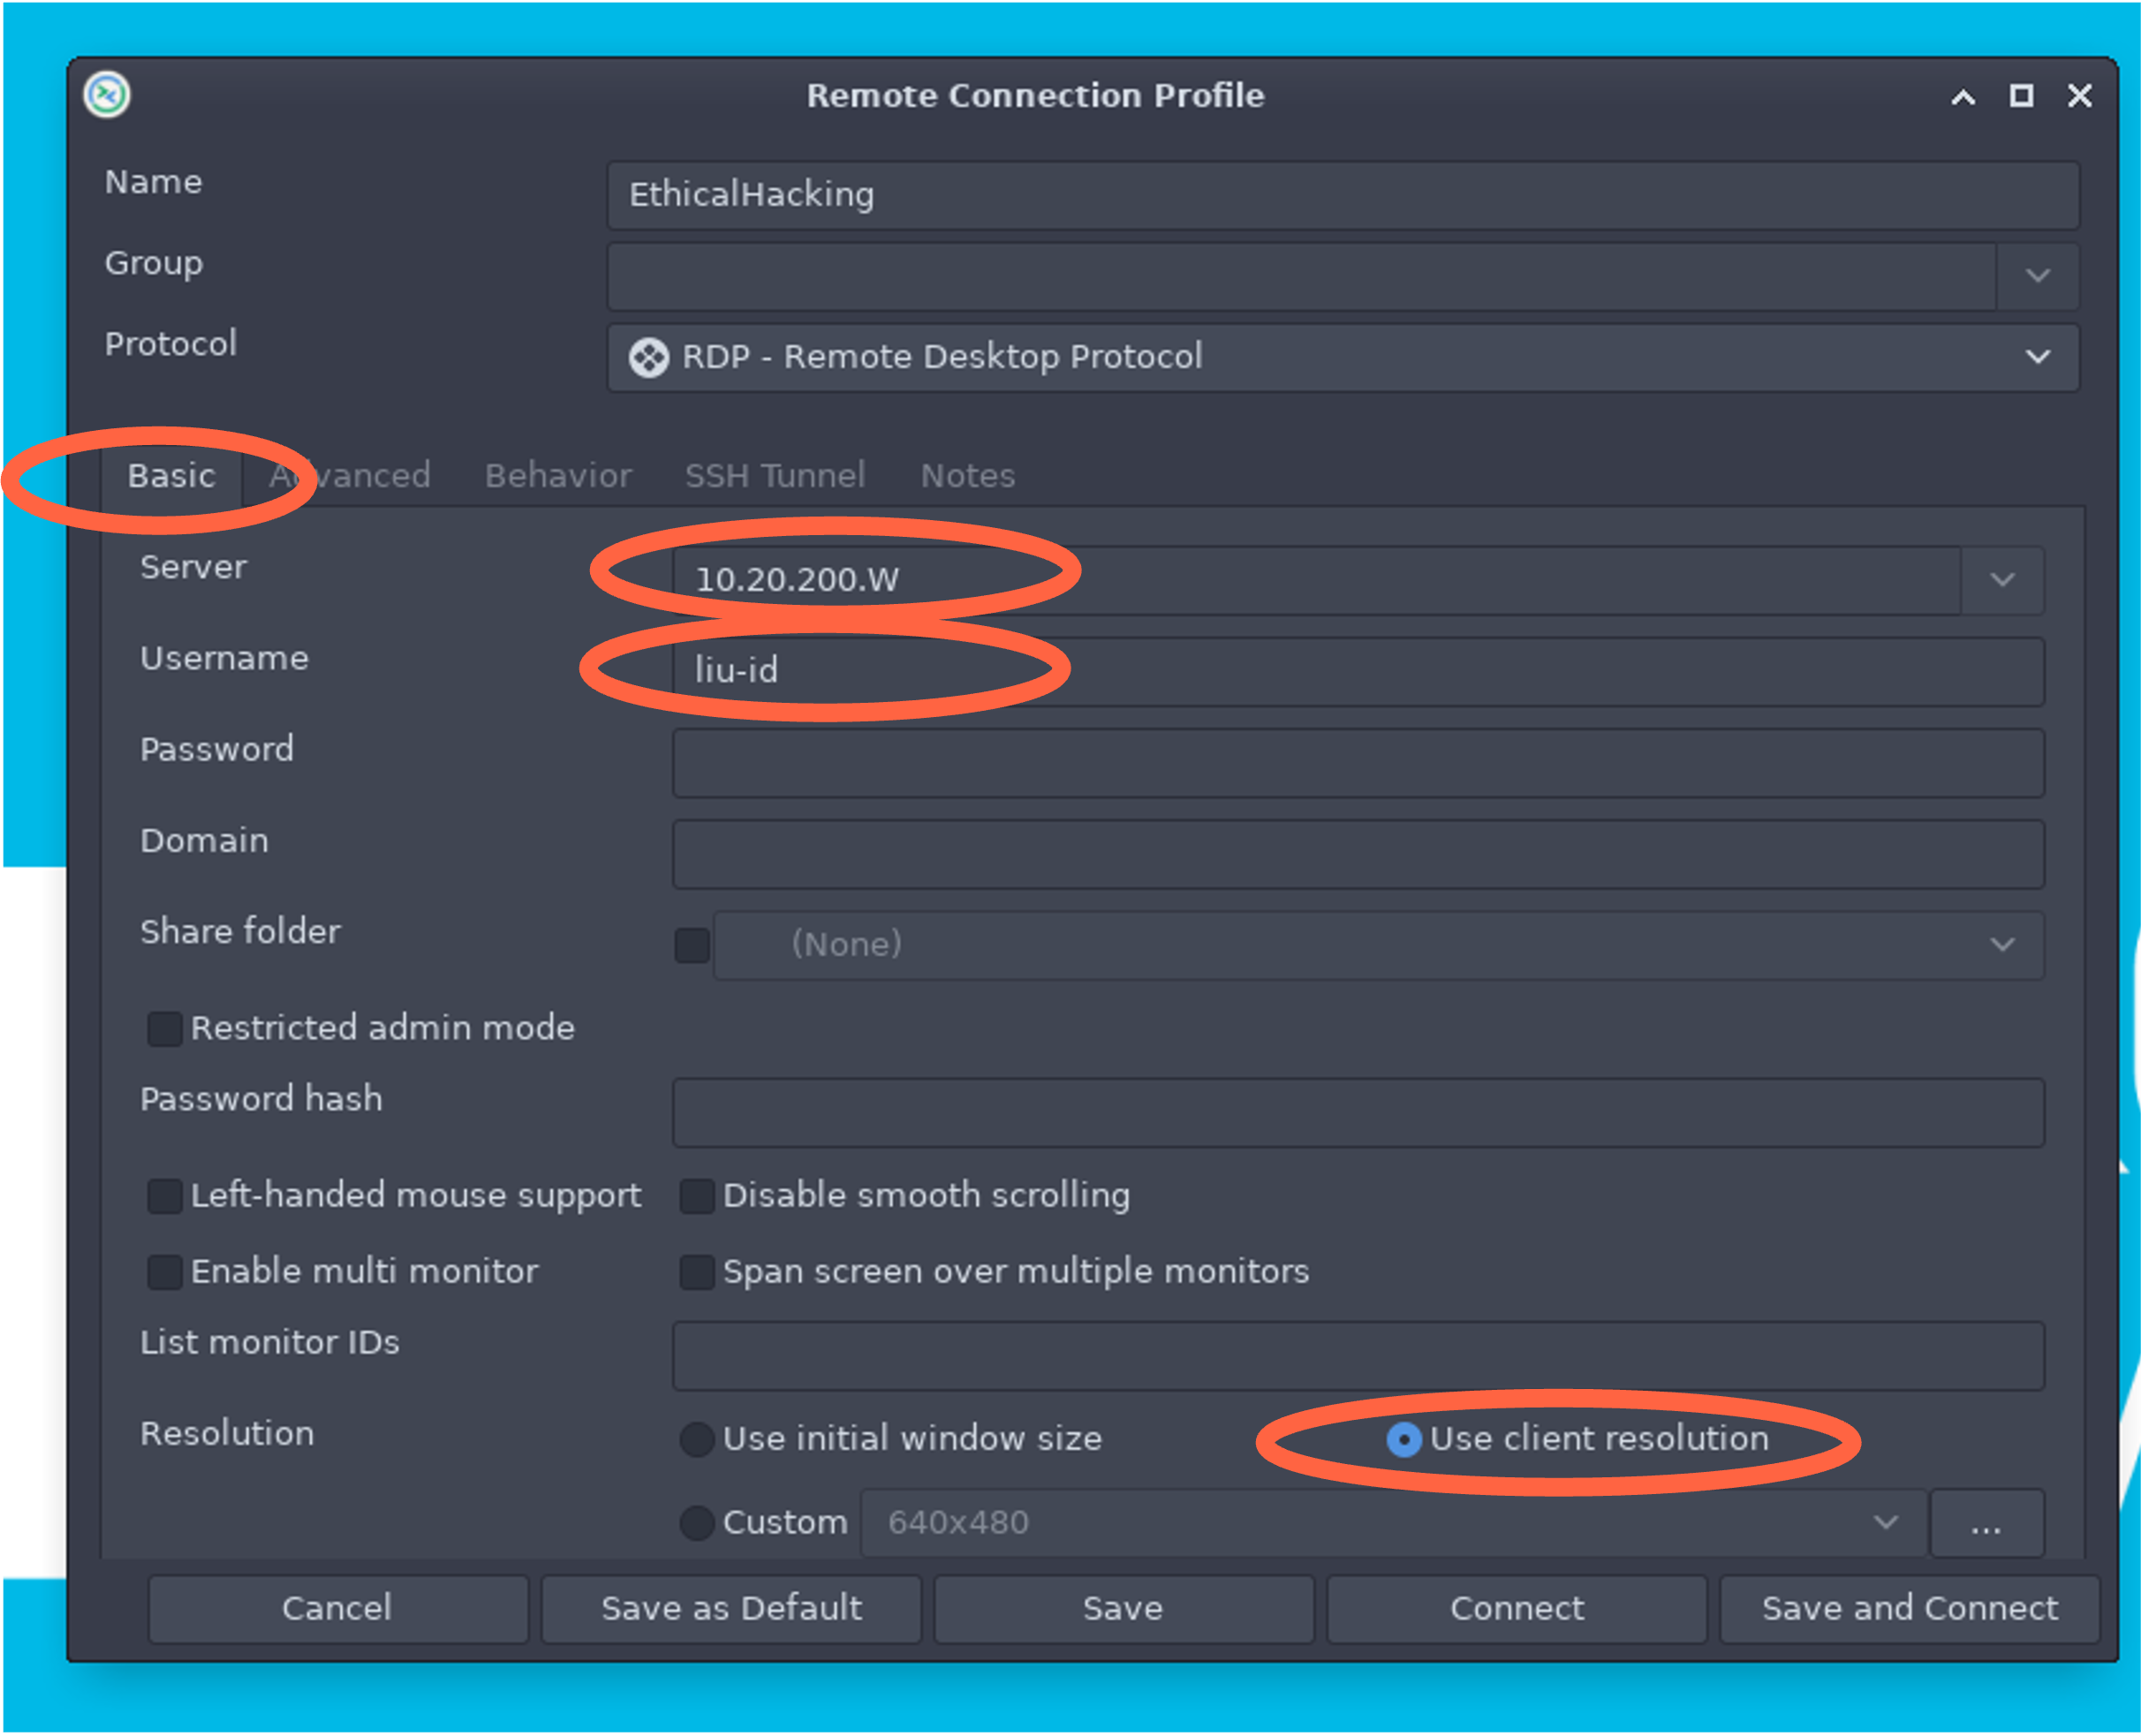Switch to the Basic tab

click(171, 476)
